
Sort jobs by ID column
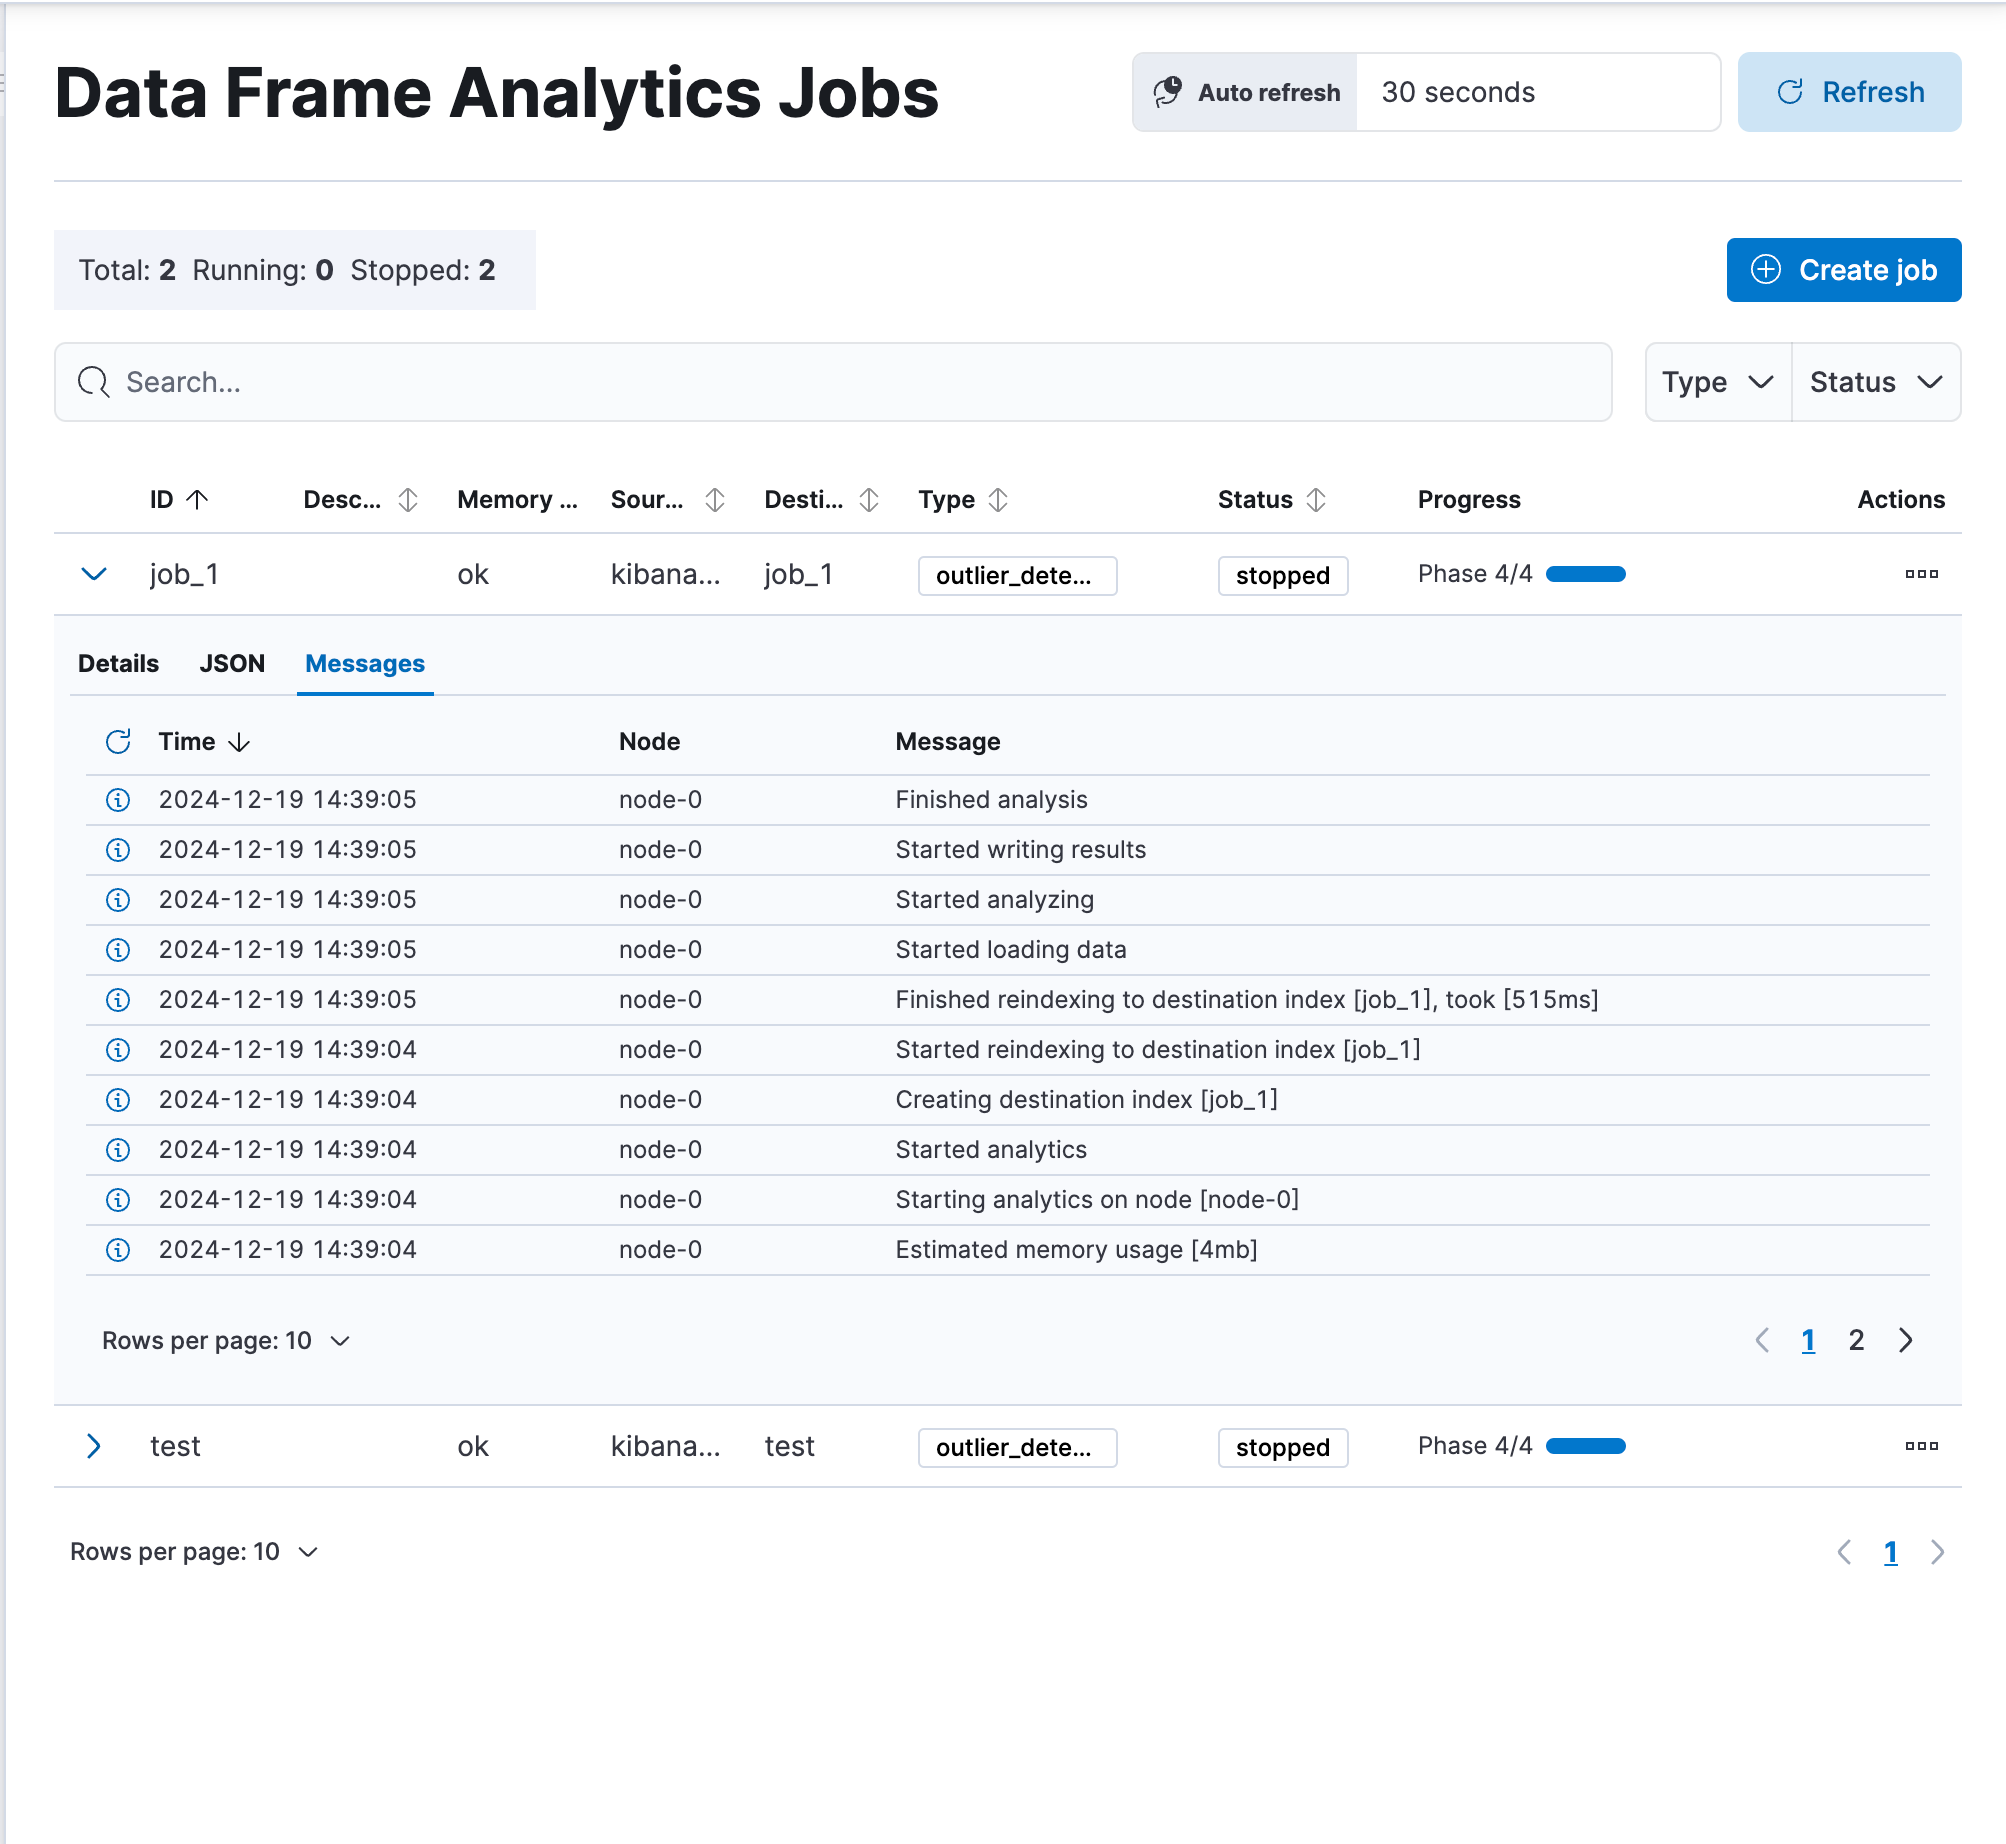pyautogui.click(x=179, y=499)
